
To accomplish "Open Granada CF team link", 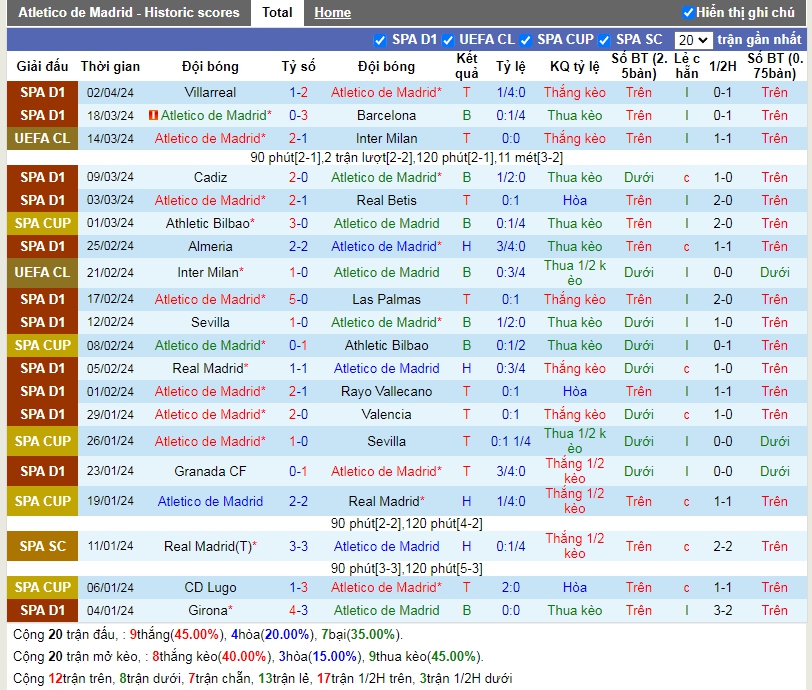I will click(x=210, y=471).
